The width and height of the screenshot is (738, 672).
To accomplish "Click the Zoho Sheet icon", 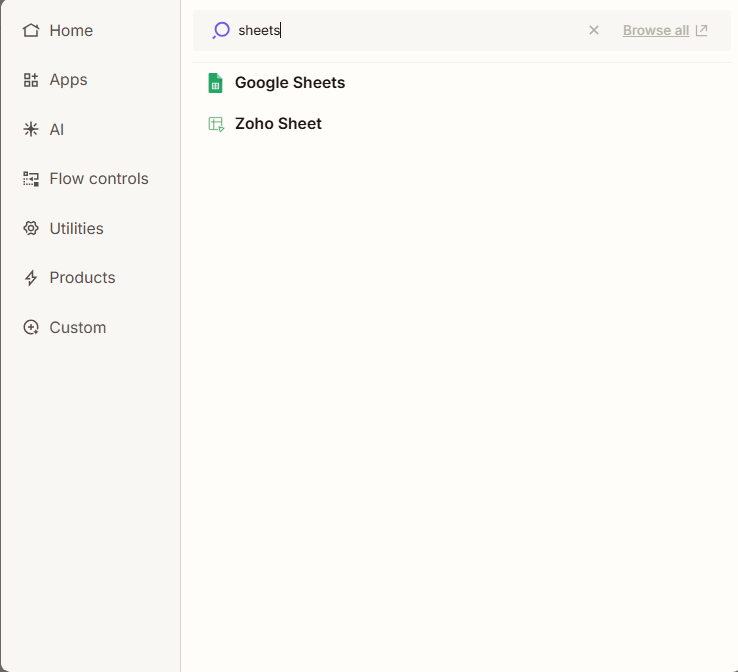I will (216, 124).
